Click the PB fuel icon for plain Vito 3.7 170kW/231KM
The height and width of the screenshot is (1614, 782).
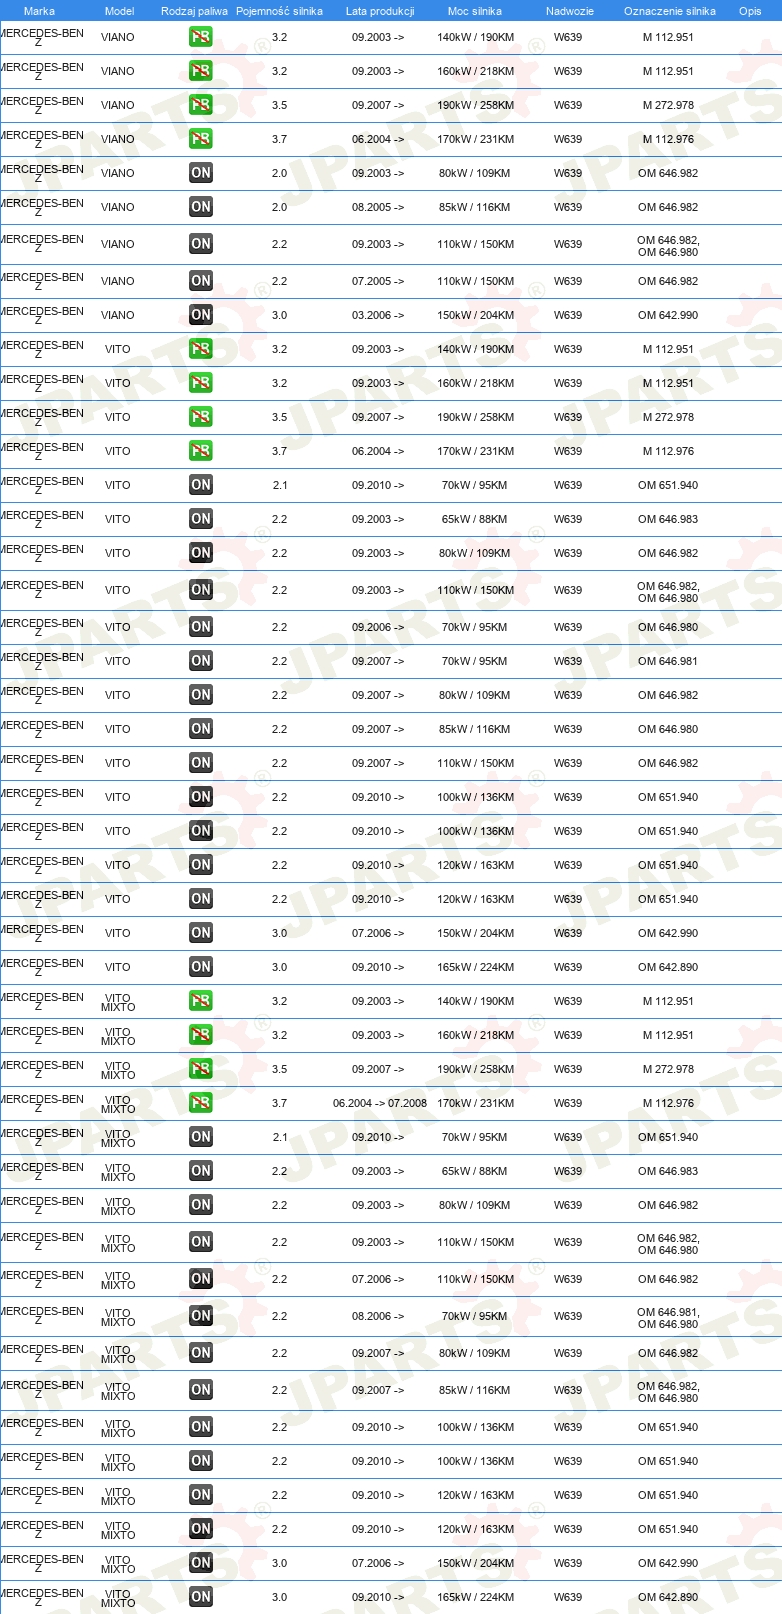pos(201,451)
